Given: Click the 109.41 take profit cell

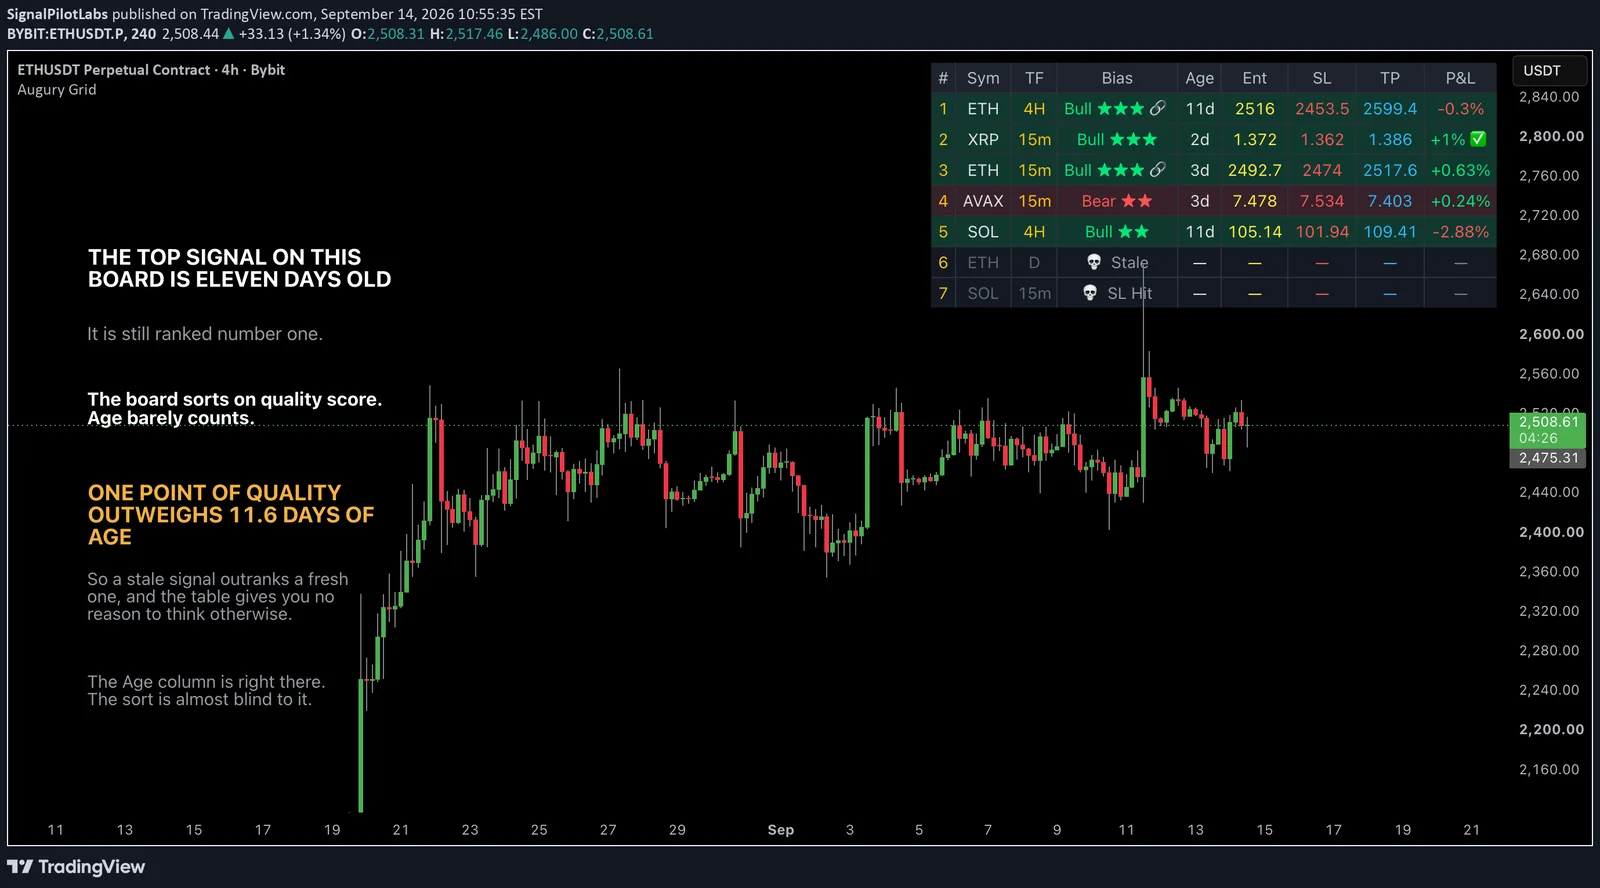Looking at the screenshot, I should pyautogui.click(x=1390, y=232).
